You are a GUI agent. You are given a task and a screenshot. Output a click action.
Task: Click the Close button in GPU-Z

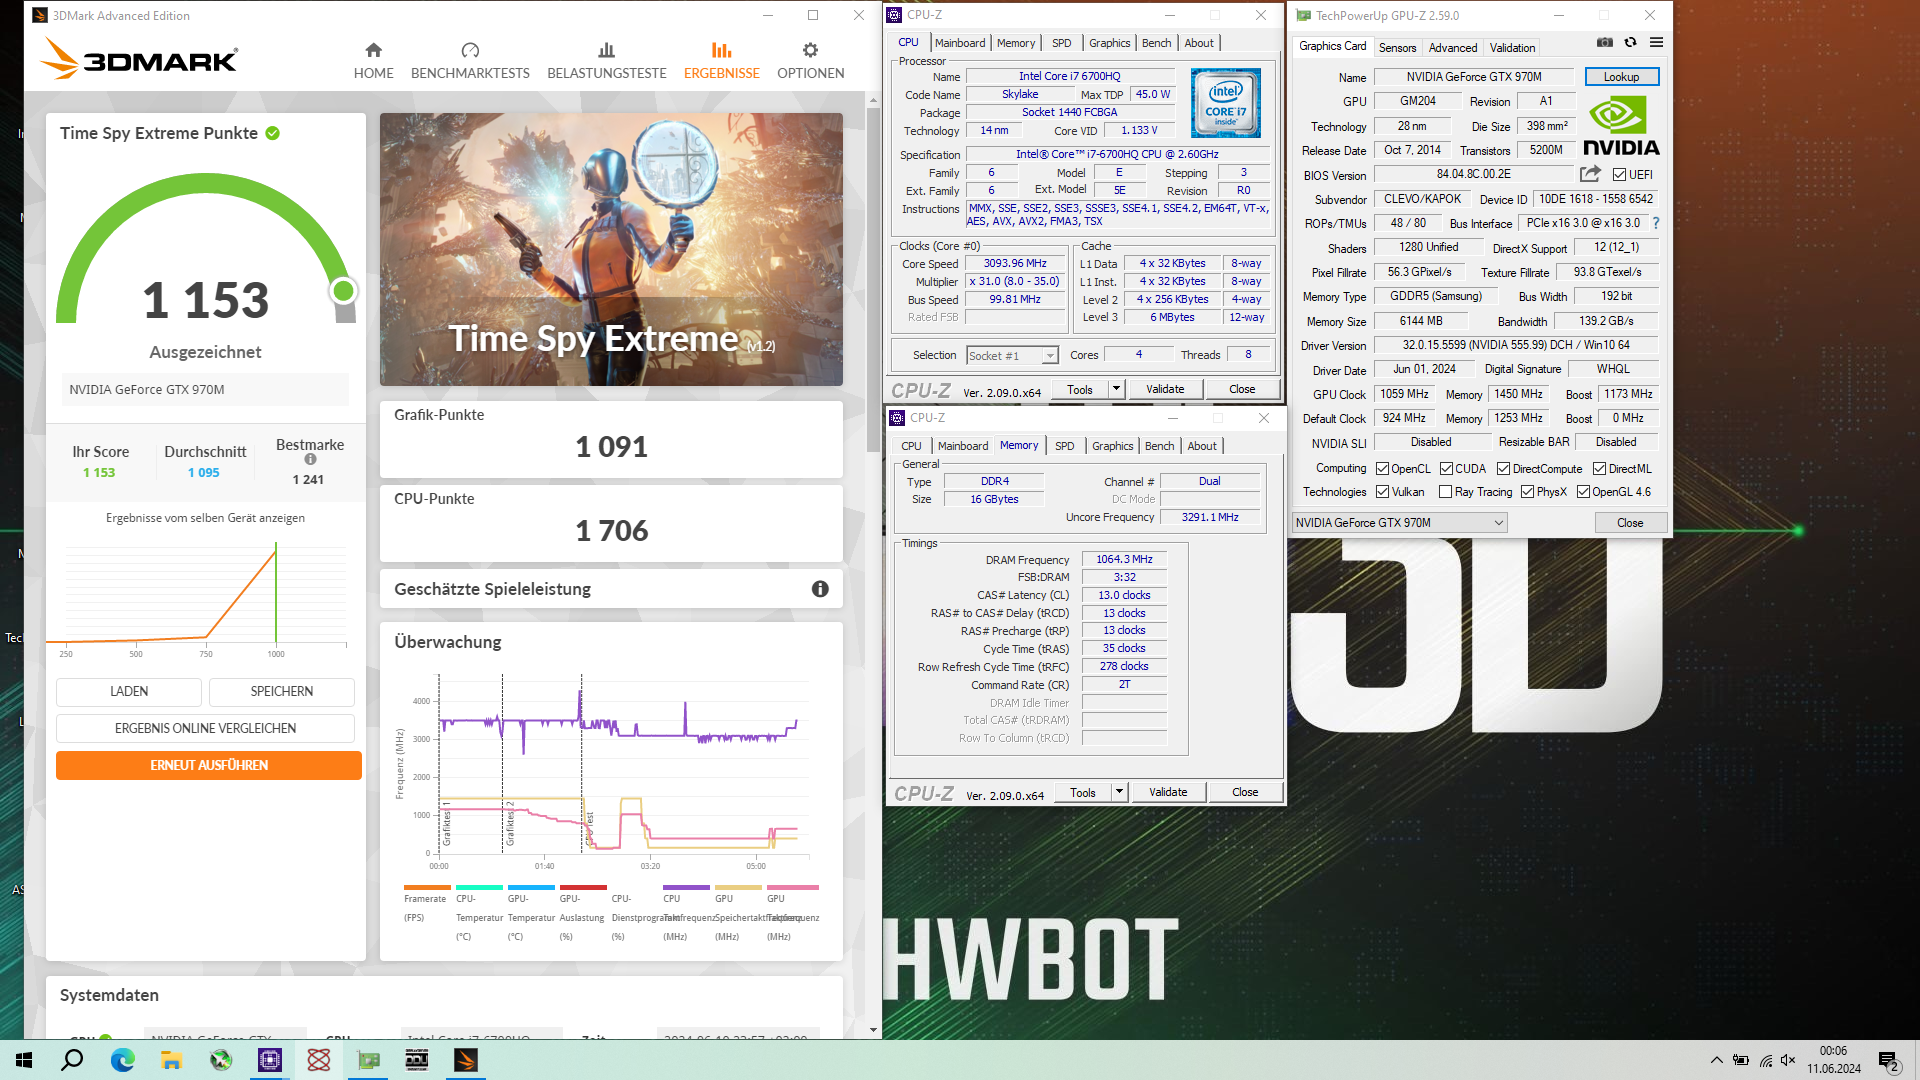pyautogui.click(x=1630, y=523)
